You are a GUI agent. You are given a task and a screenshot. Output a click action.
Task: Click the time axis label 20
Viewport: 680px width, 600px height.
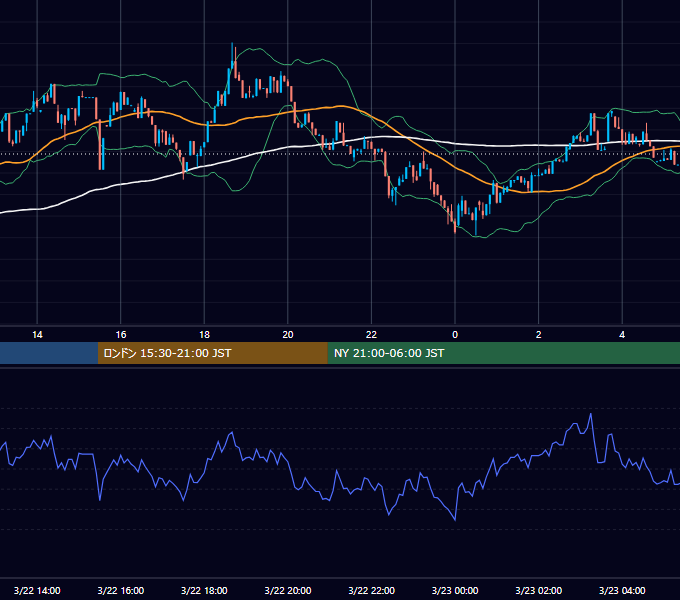(288, 335)
